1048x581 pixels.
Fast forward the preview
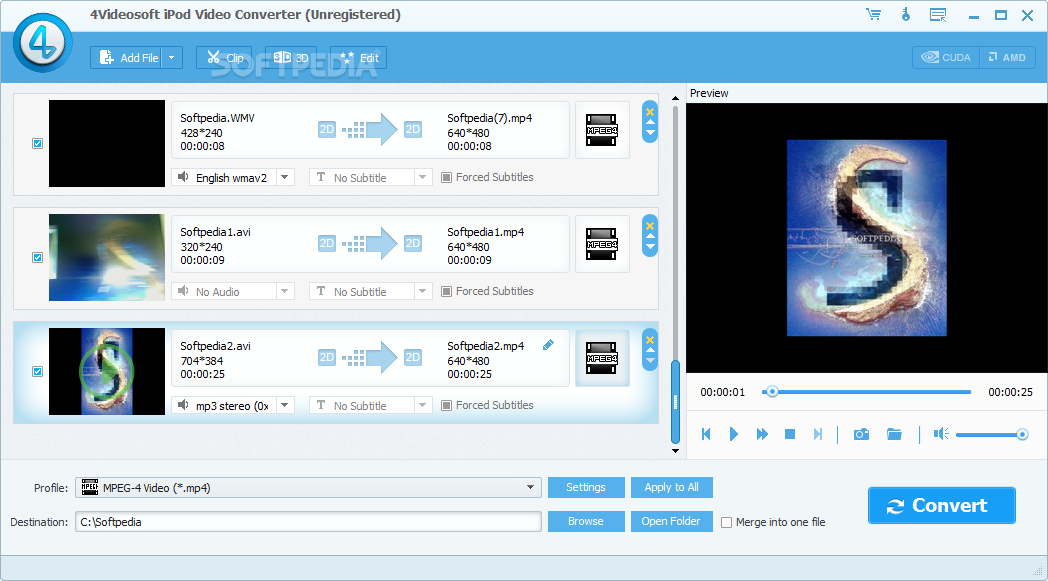pyautogui.click(x=762, y=435)
